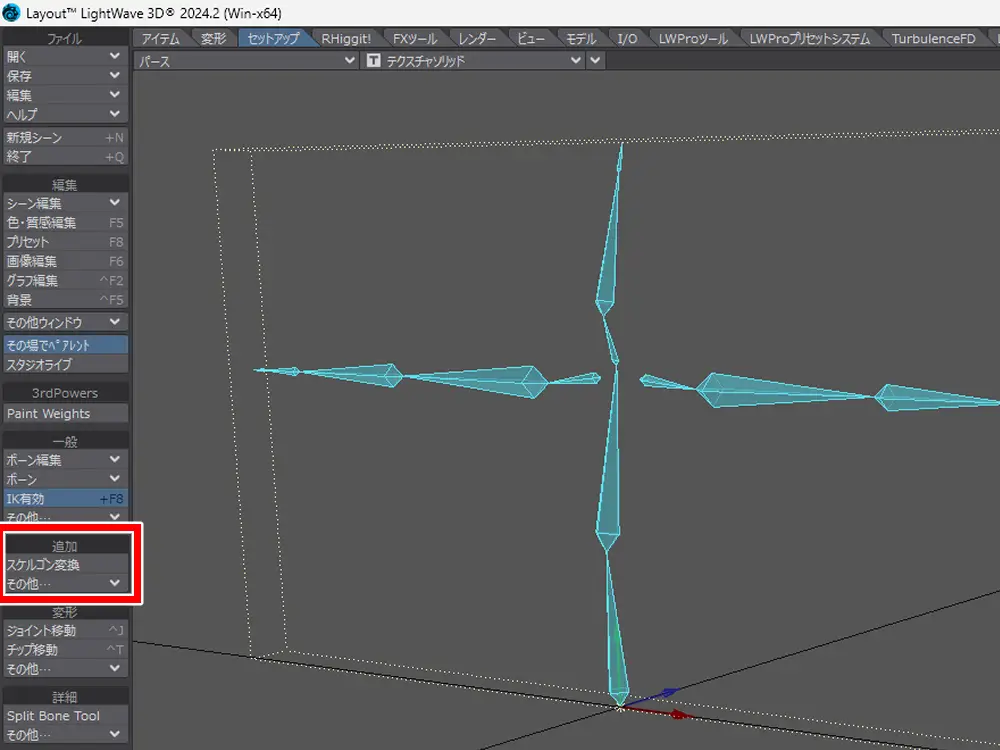Enable スタジオライブ
The height and width of the screenshot is (750, 1000).
(x=65, y=365)
